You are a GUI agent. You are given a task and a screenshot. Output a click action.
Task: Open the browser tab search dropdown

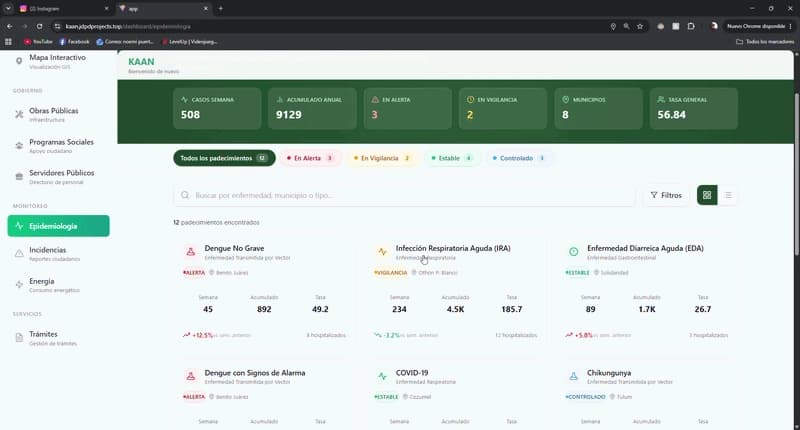point(8,9)
